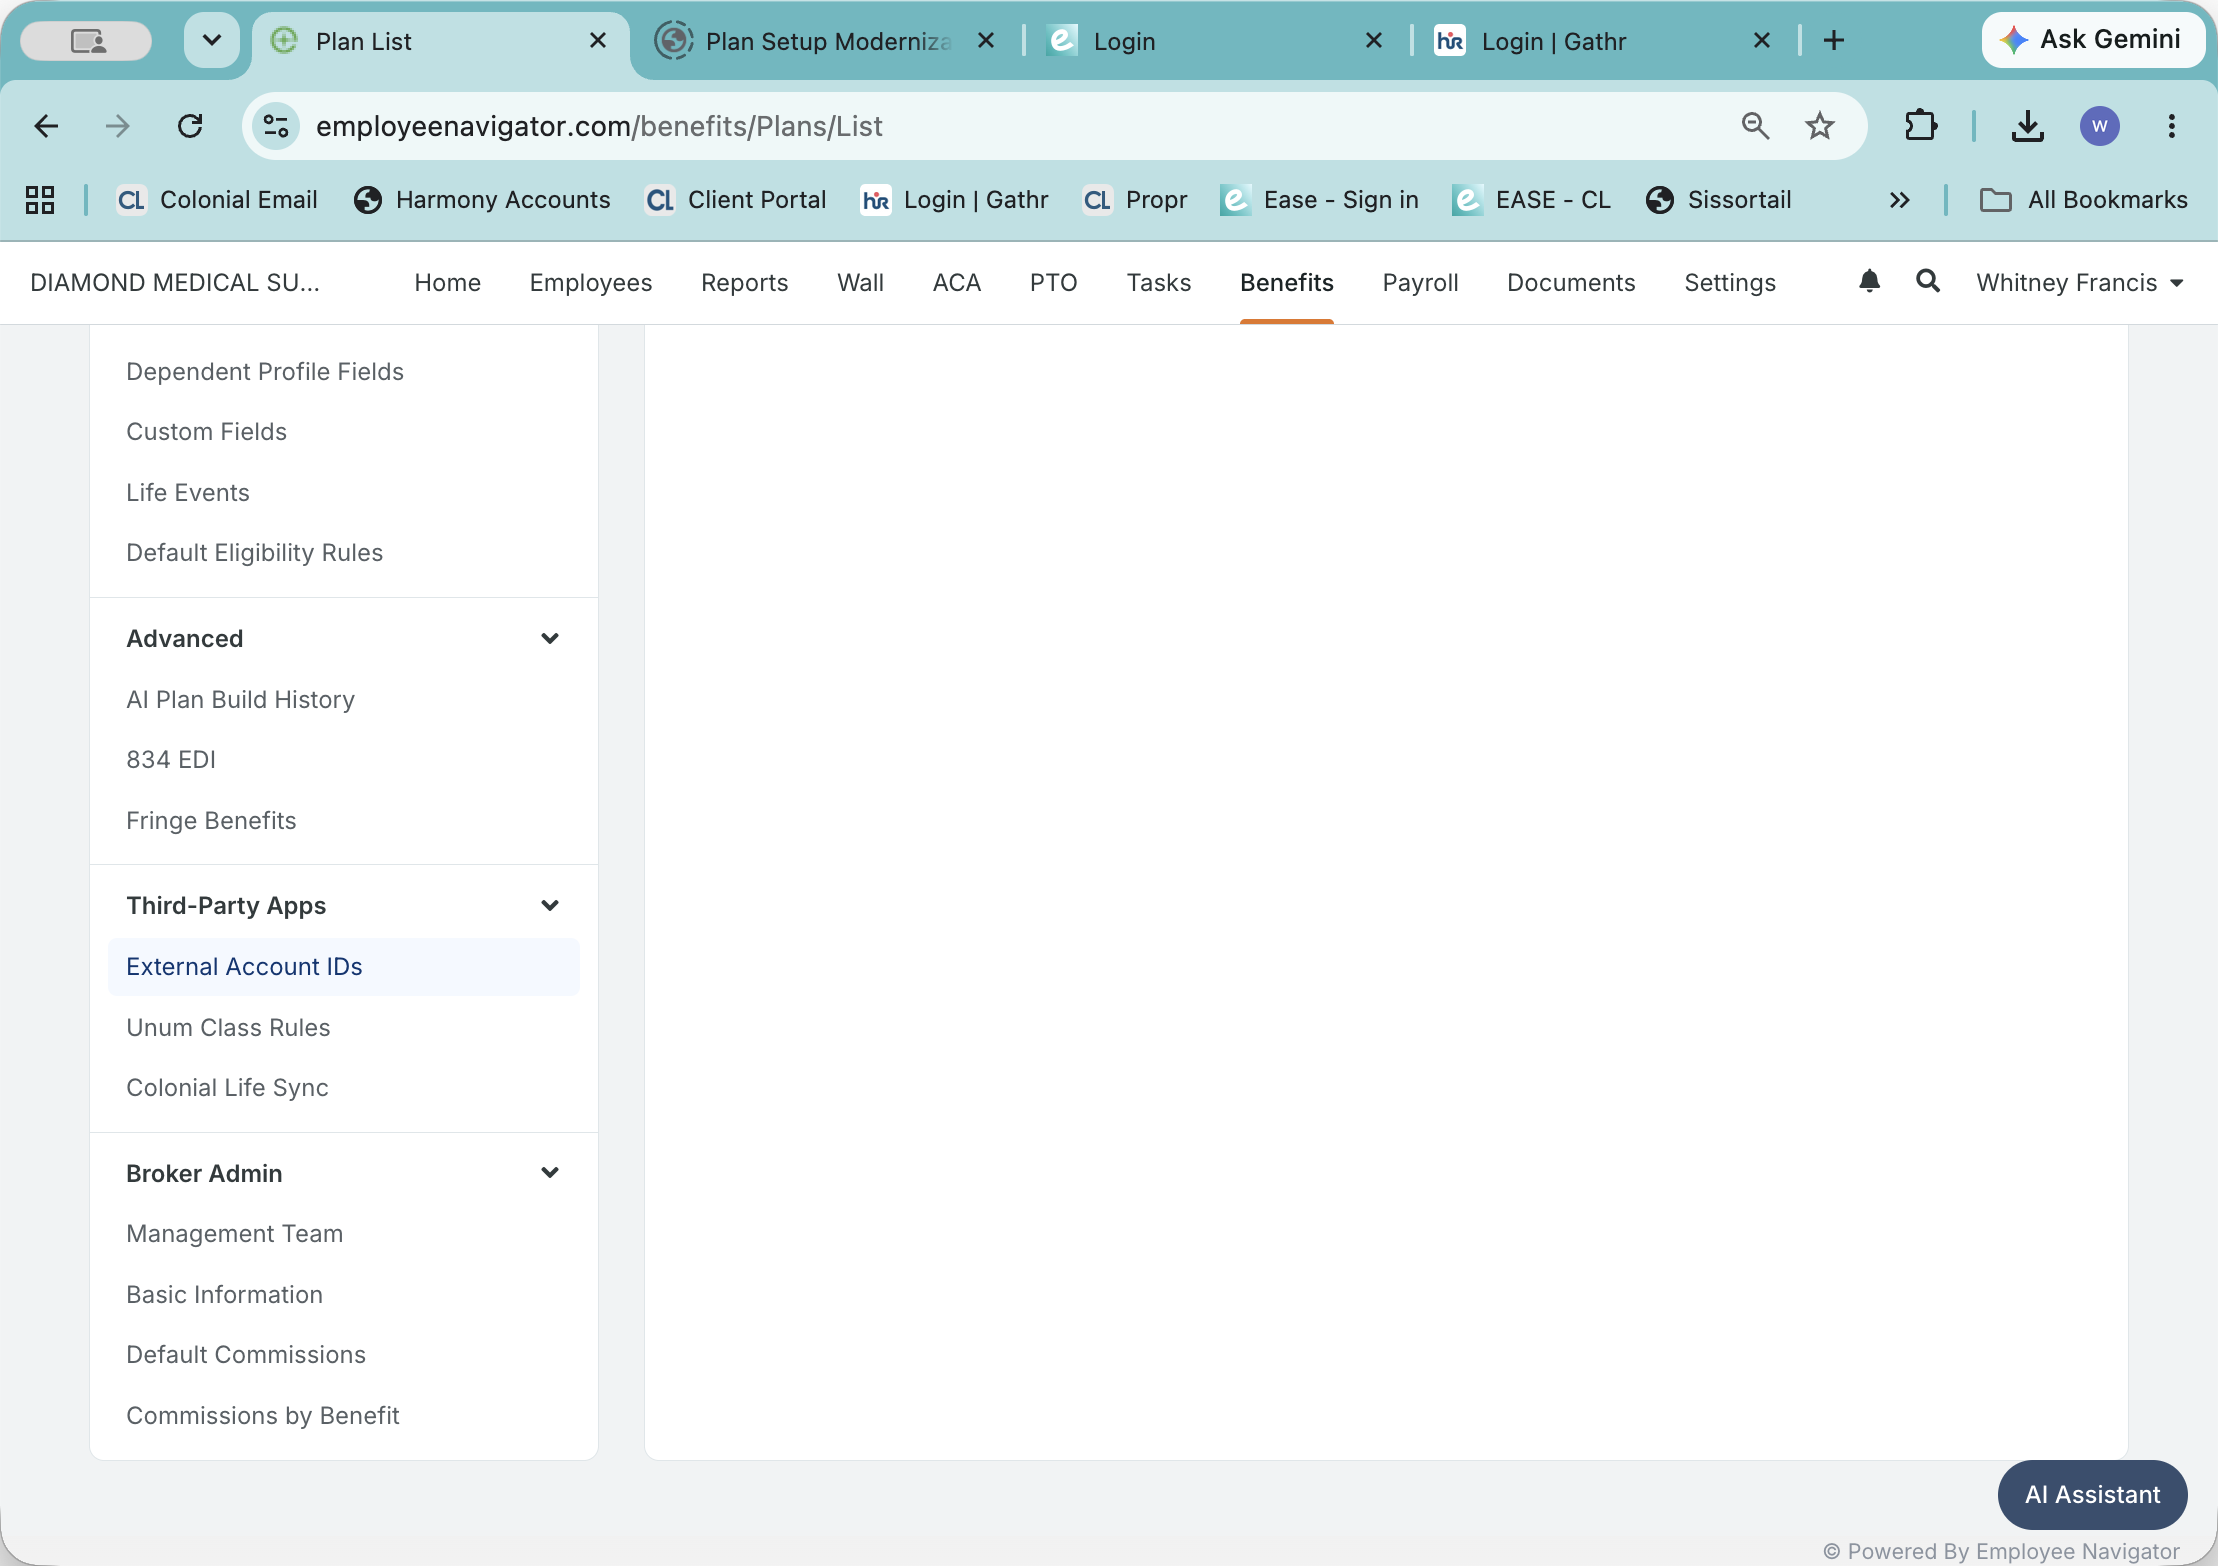Screen dimensions: 2218x1566
Task: Open Colonial Email bookmark
Action: click(218, 200)
